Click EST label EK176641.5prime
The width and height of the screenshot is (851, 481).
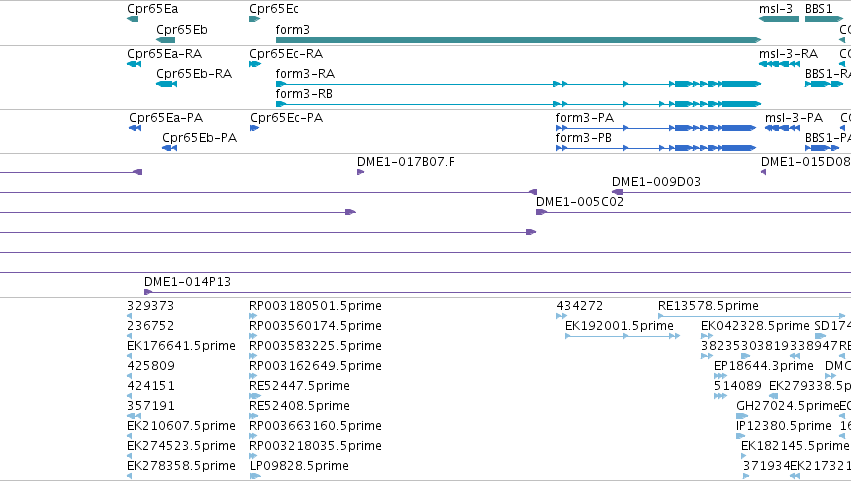pyautogui.click(x=181, y=346)
